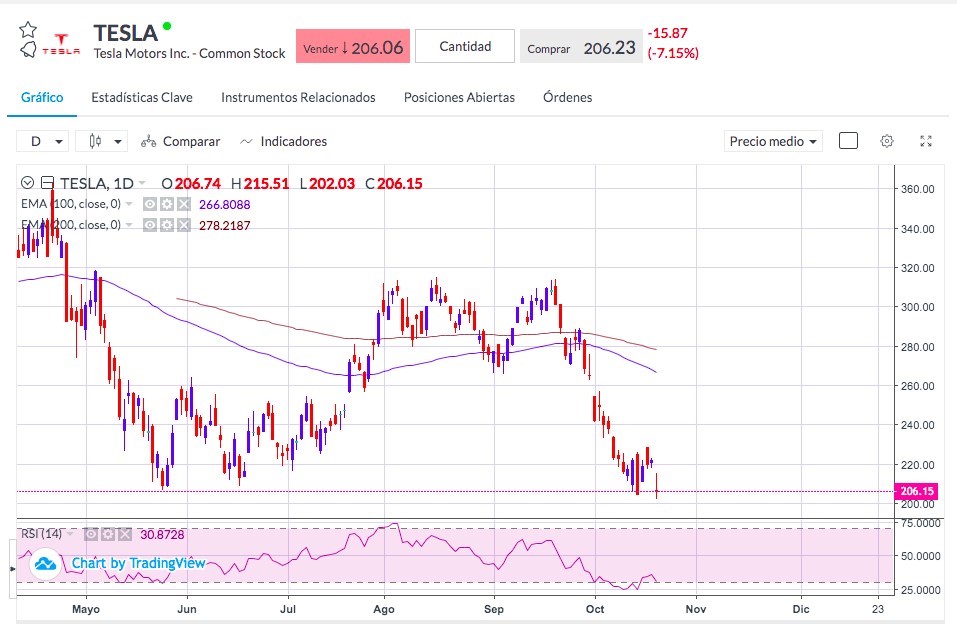Click the small arrow at the RSI pane's left edge
Viewport: 957px width, 624px height.
tap(12, 569)
